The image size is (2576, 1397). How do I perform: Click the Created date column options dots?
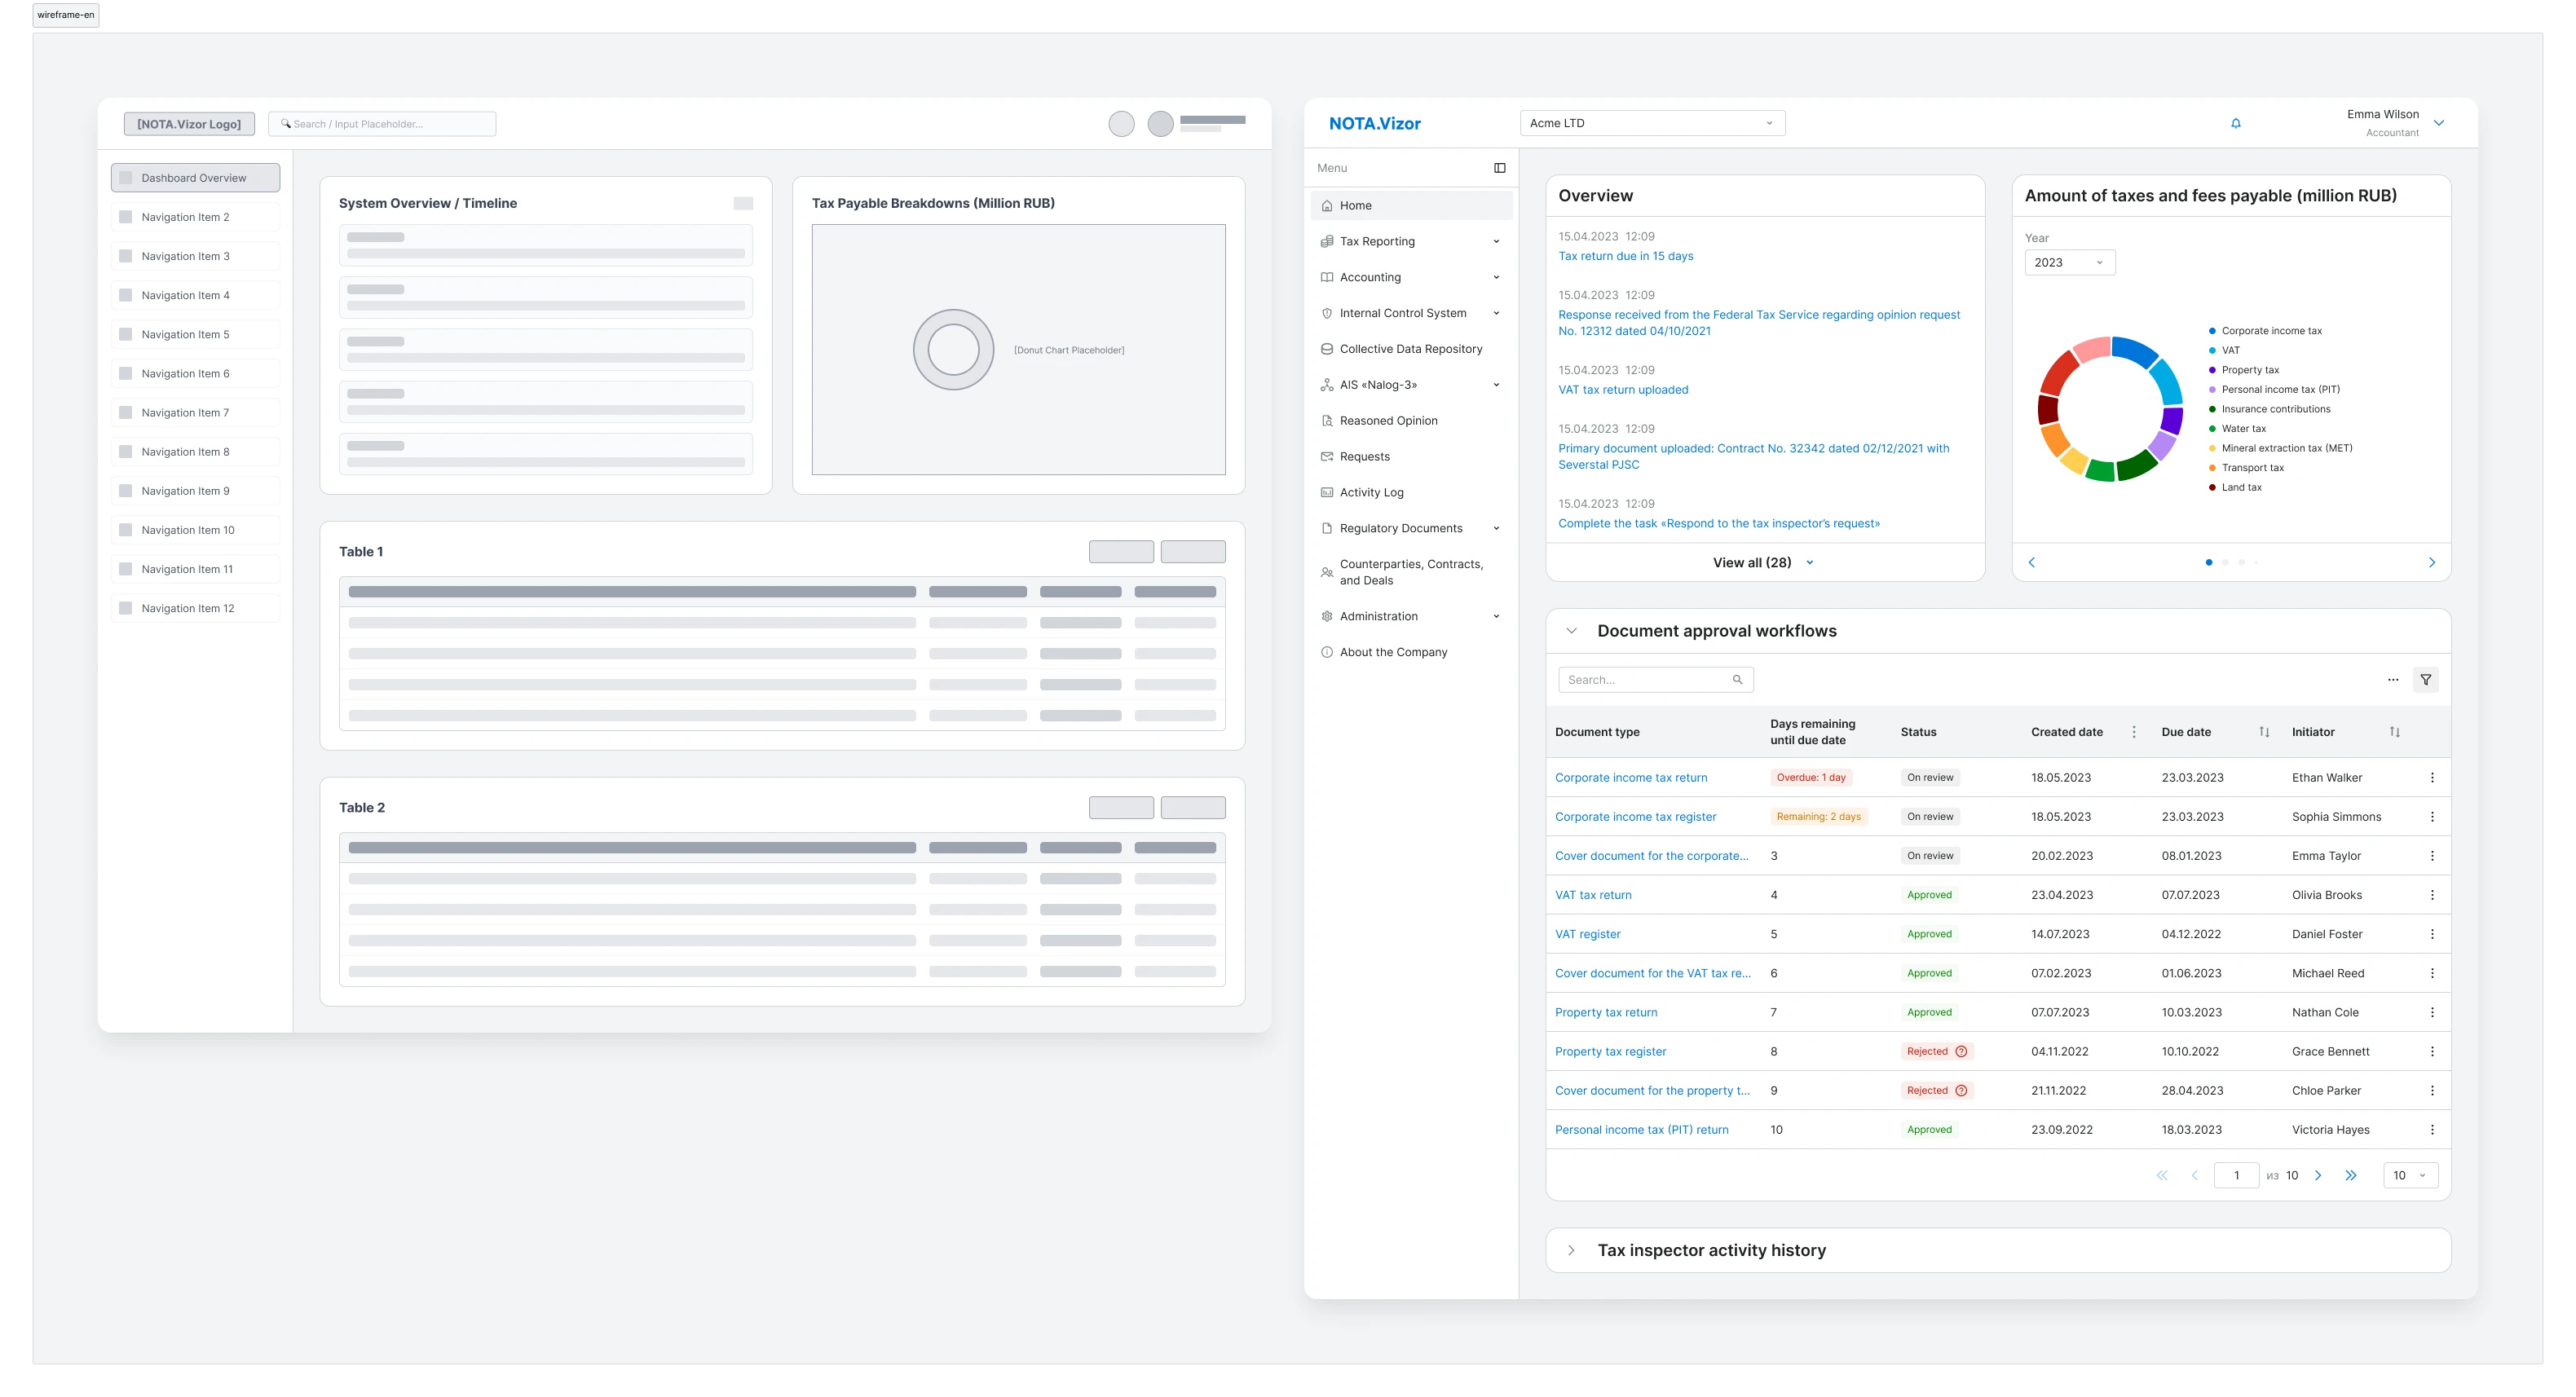pos(2134,732)
